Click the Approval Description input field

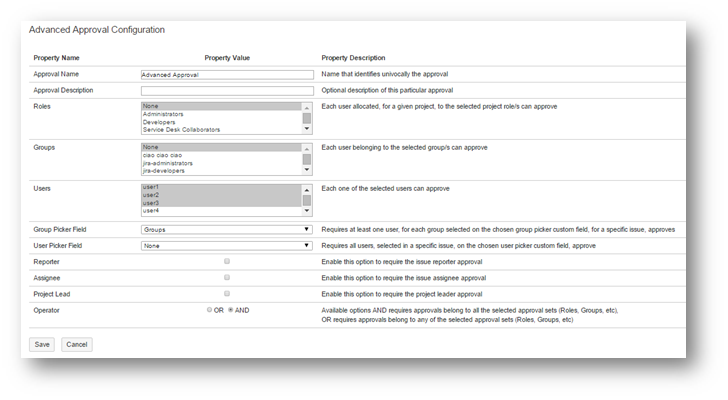pos(227,90)
